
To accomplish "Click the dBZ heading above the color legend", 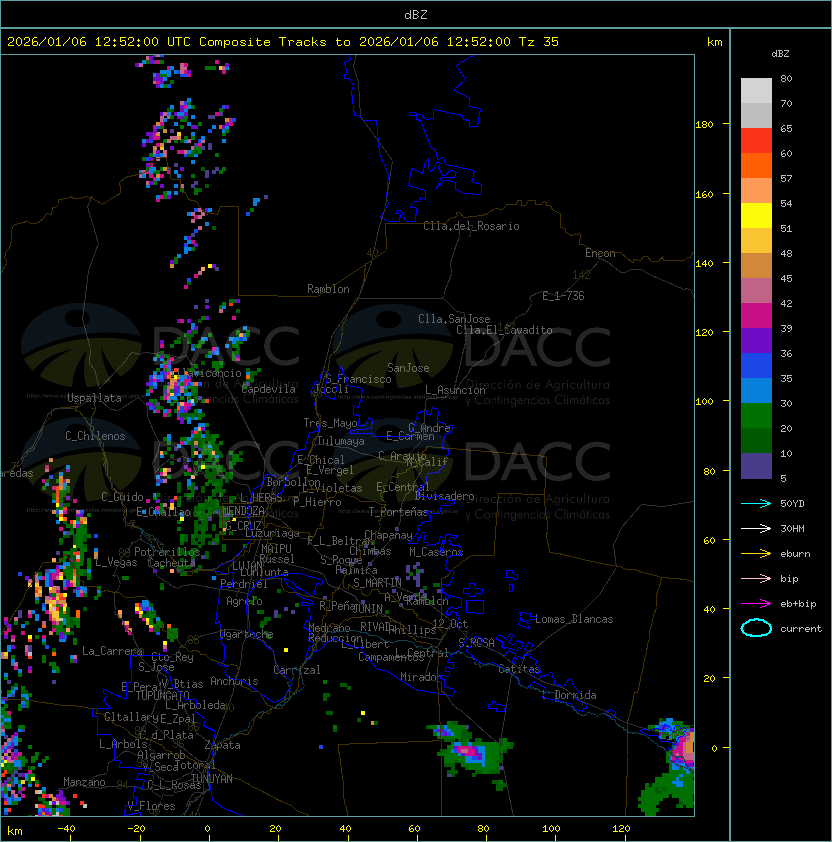I will click(x=780, y=54).
